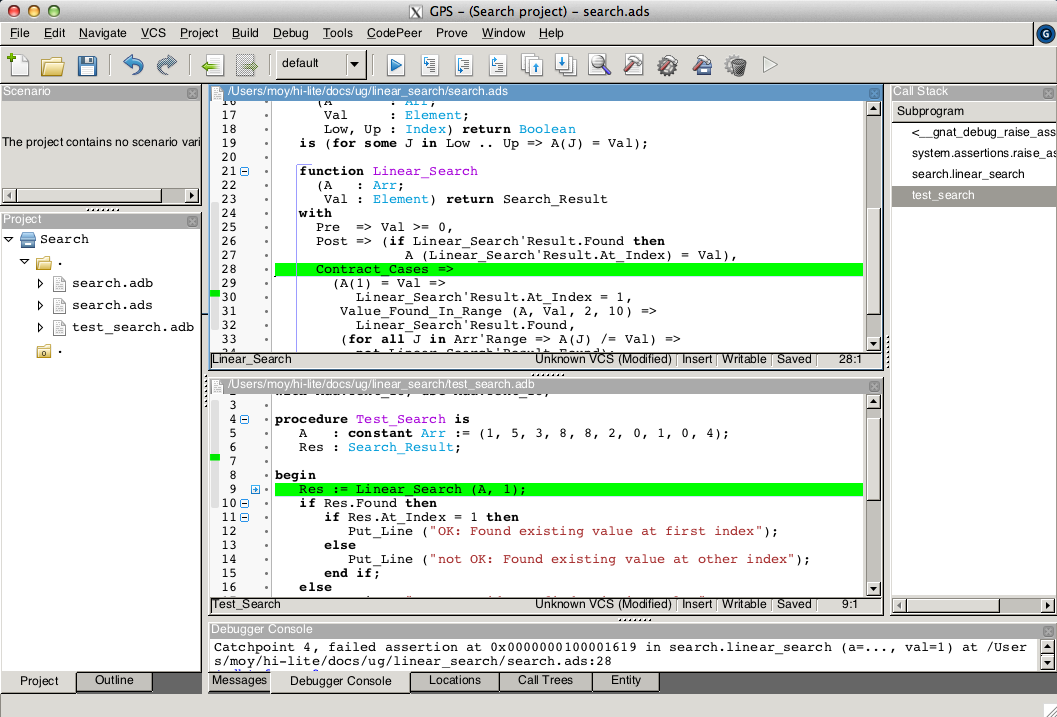Click the hammer with printer build icon
Image resolution: width=1057 pixels, height=717 pixels.
(702, 65)
